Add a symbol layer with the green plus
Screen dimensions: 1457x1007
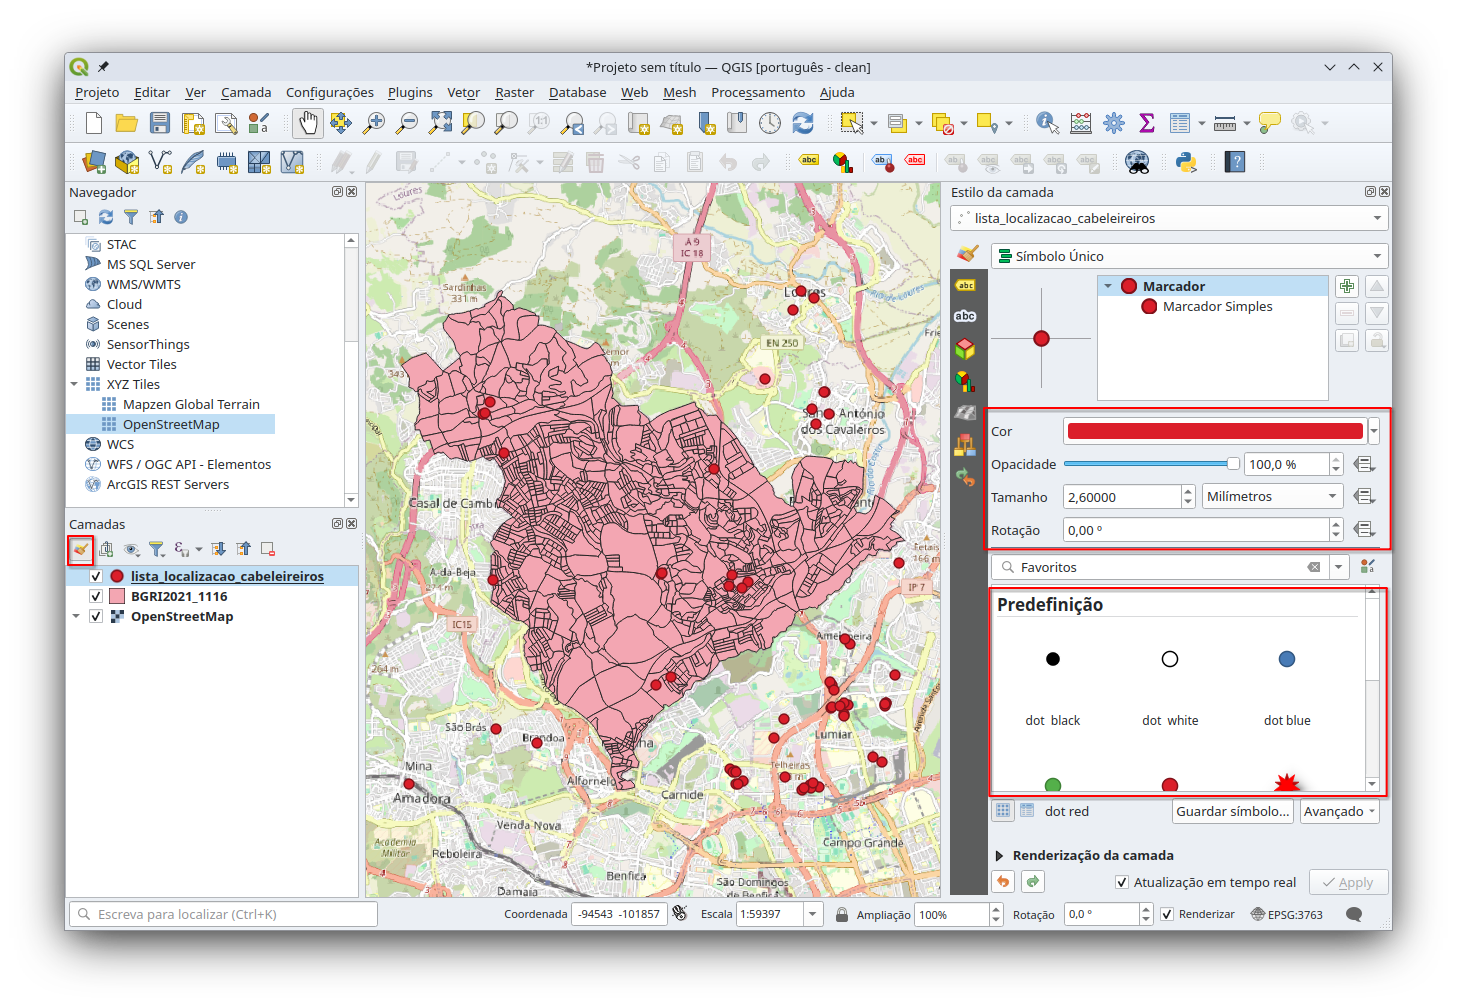[1347, 286]
